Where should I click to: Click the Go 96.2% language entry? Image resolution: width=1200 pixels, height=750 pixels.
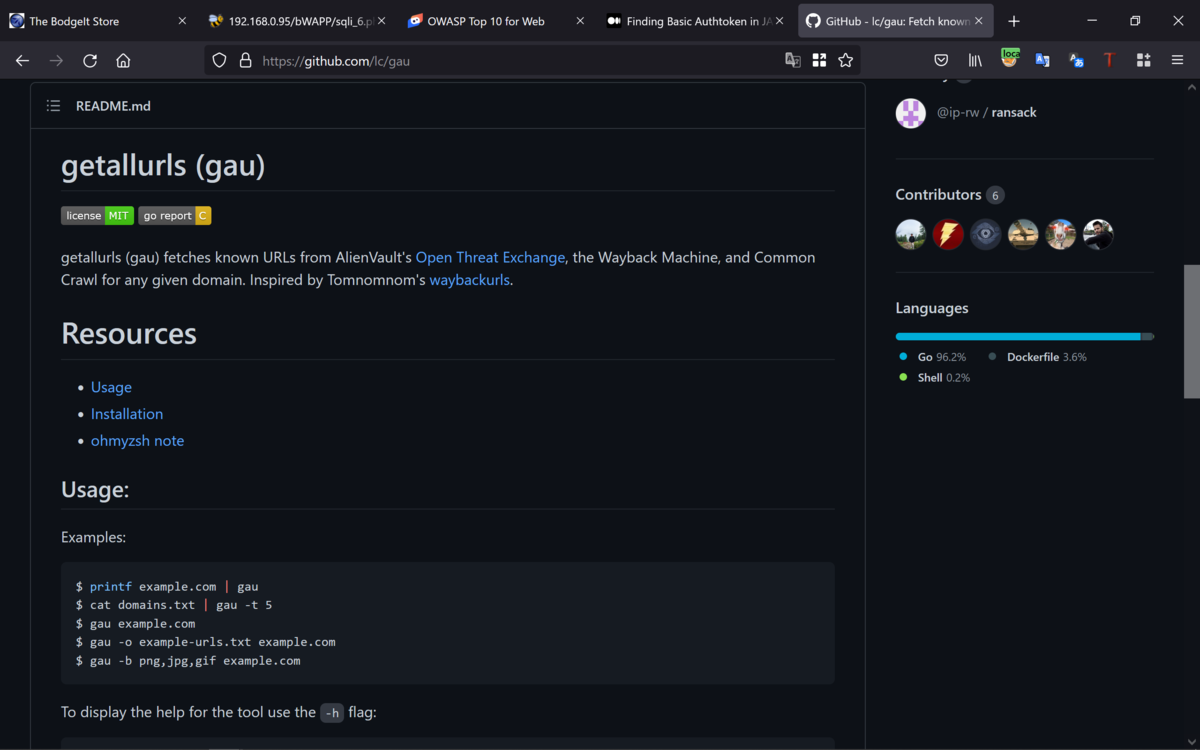[x=933, y=357]
